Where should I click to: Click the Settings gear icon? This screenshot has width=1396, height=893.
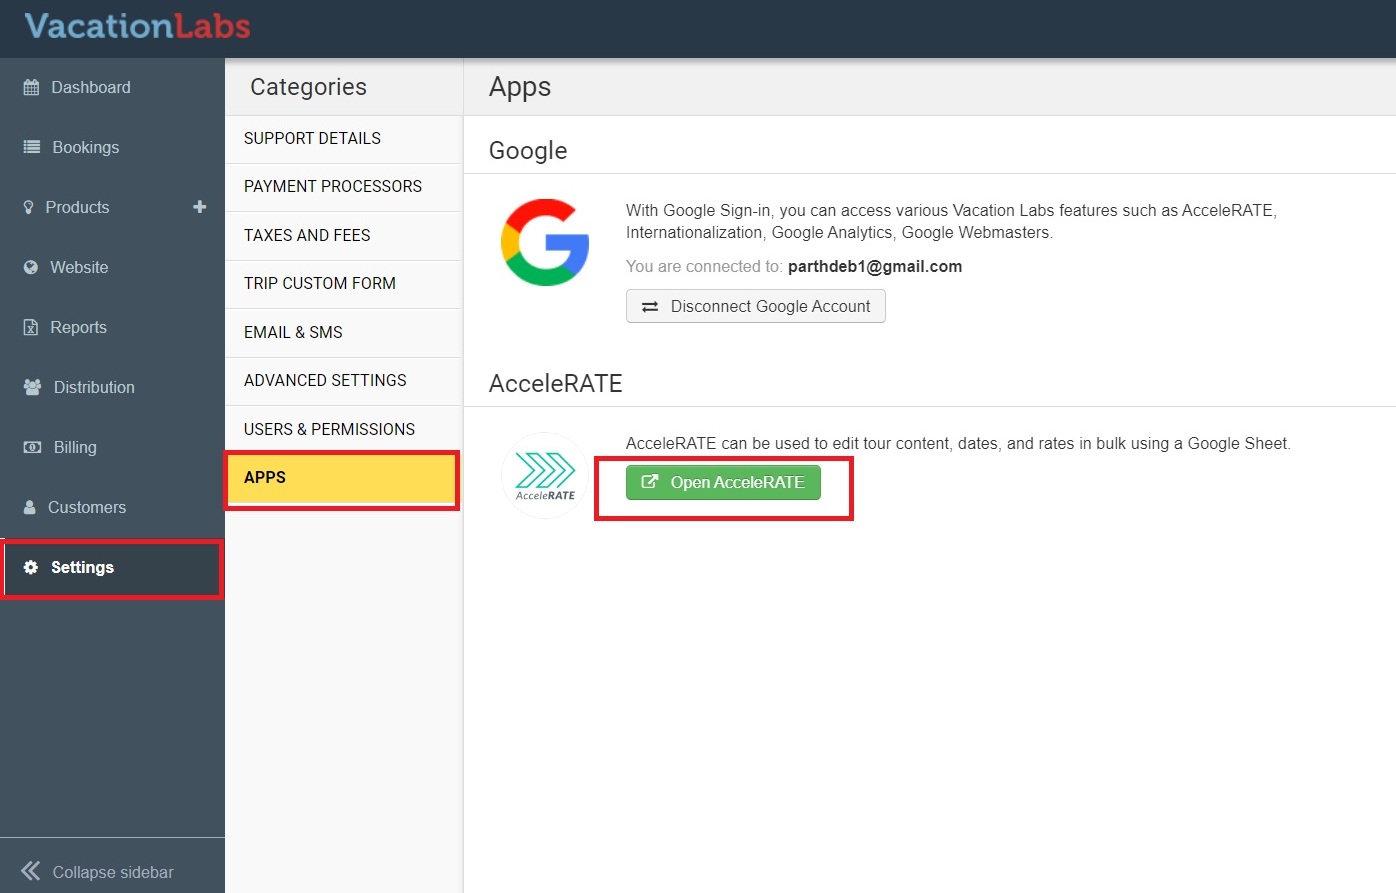point(31,568)
